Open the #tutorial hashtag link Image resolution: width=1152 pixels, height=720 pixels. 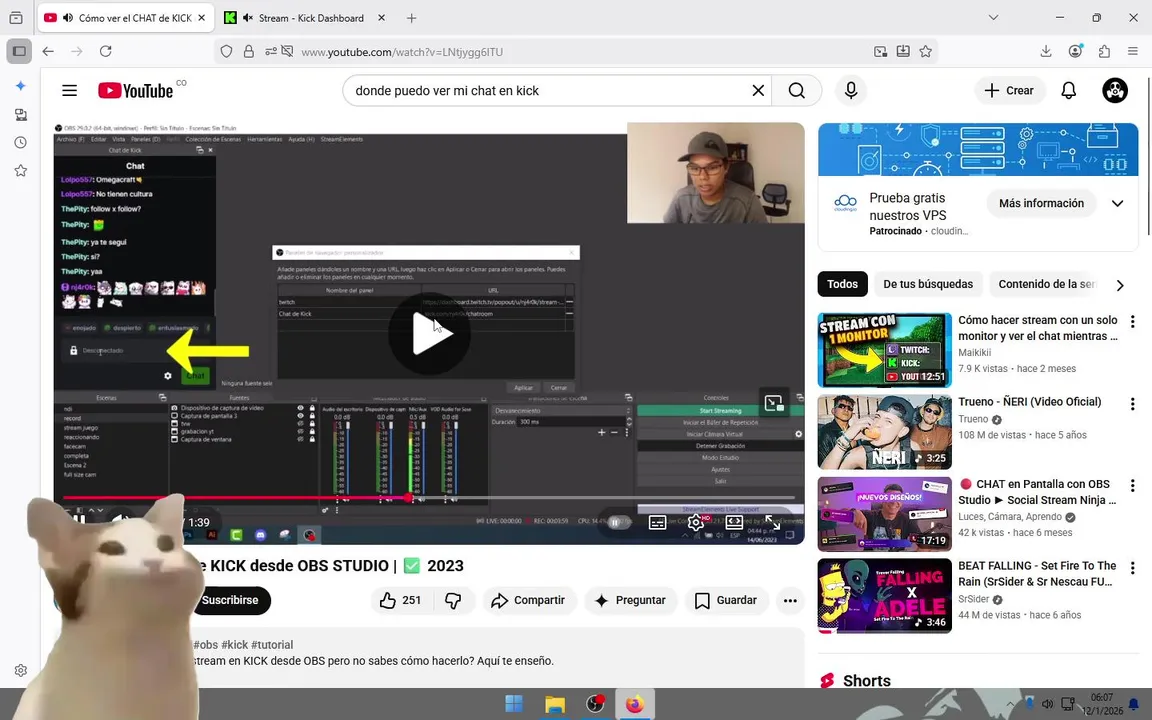point(272,645)
